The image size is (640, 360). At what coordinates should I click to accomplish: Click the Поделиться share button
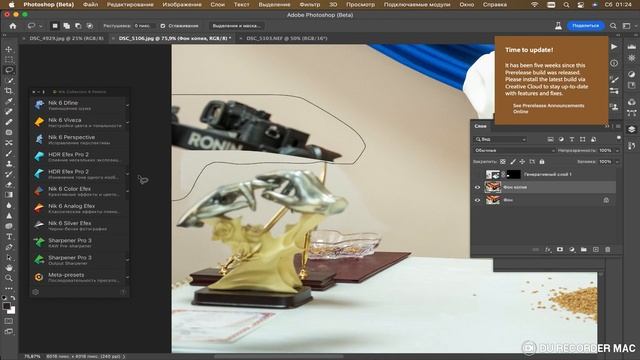pos(585,26)
